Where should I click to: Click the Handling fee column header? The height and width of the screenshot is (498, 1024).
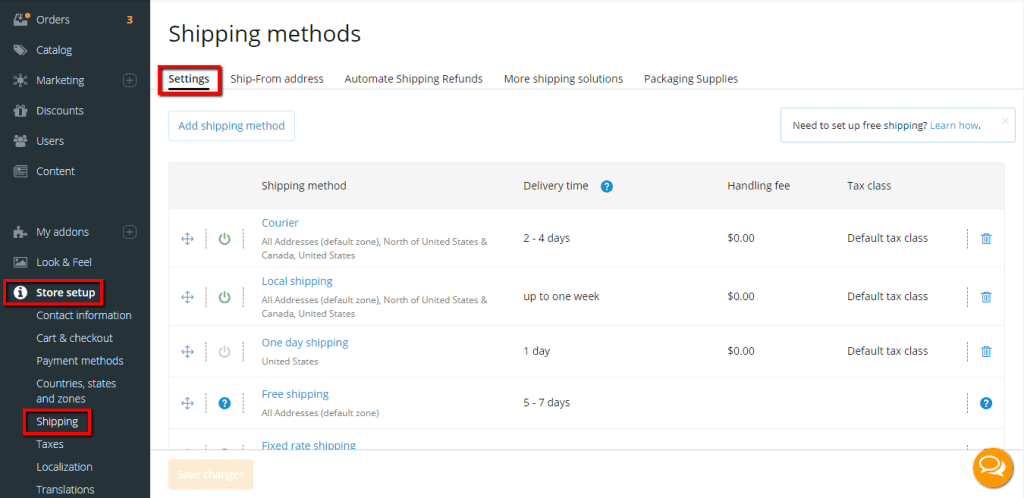click(759, 186)
